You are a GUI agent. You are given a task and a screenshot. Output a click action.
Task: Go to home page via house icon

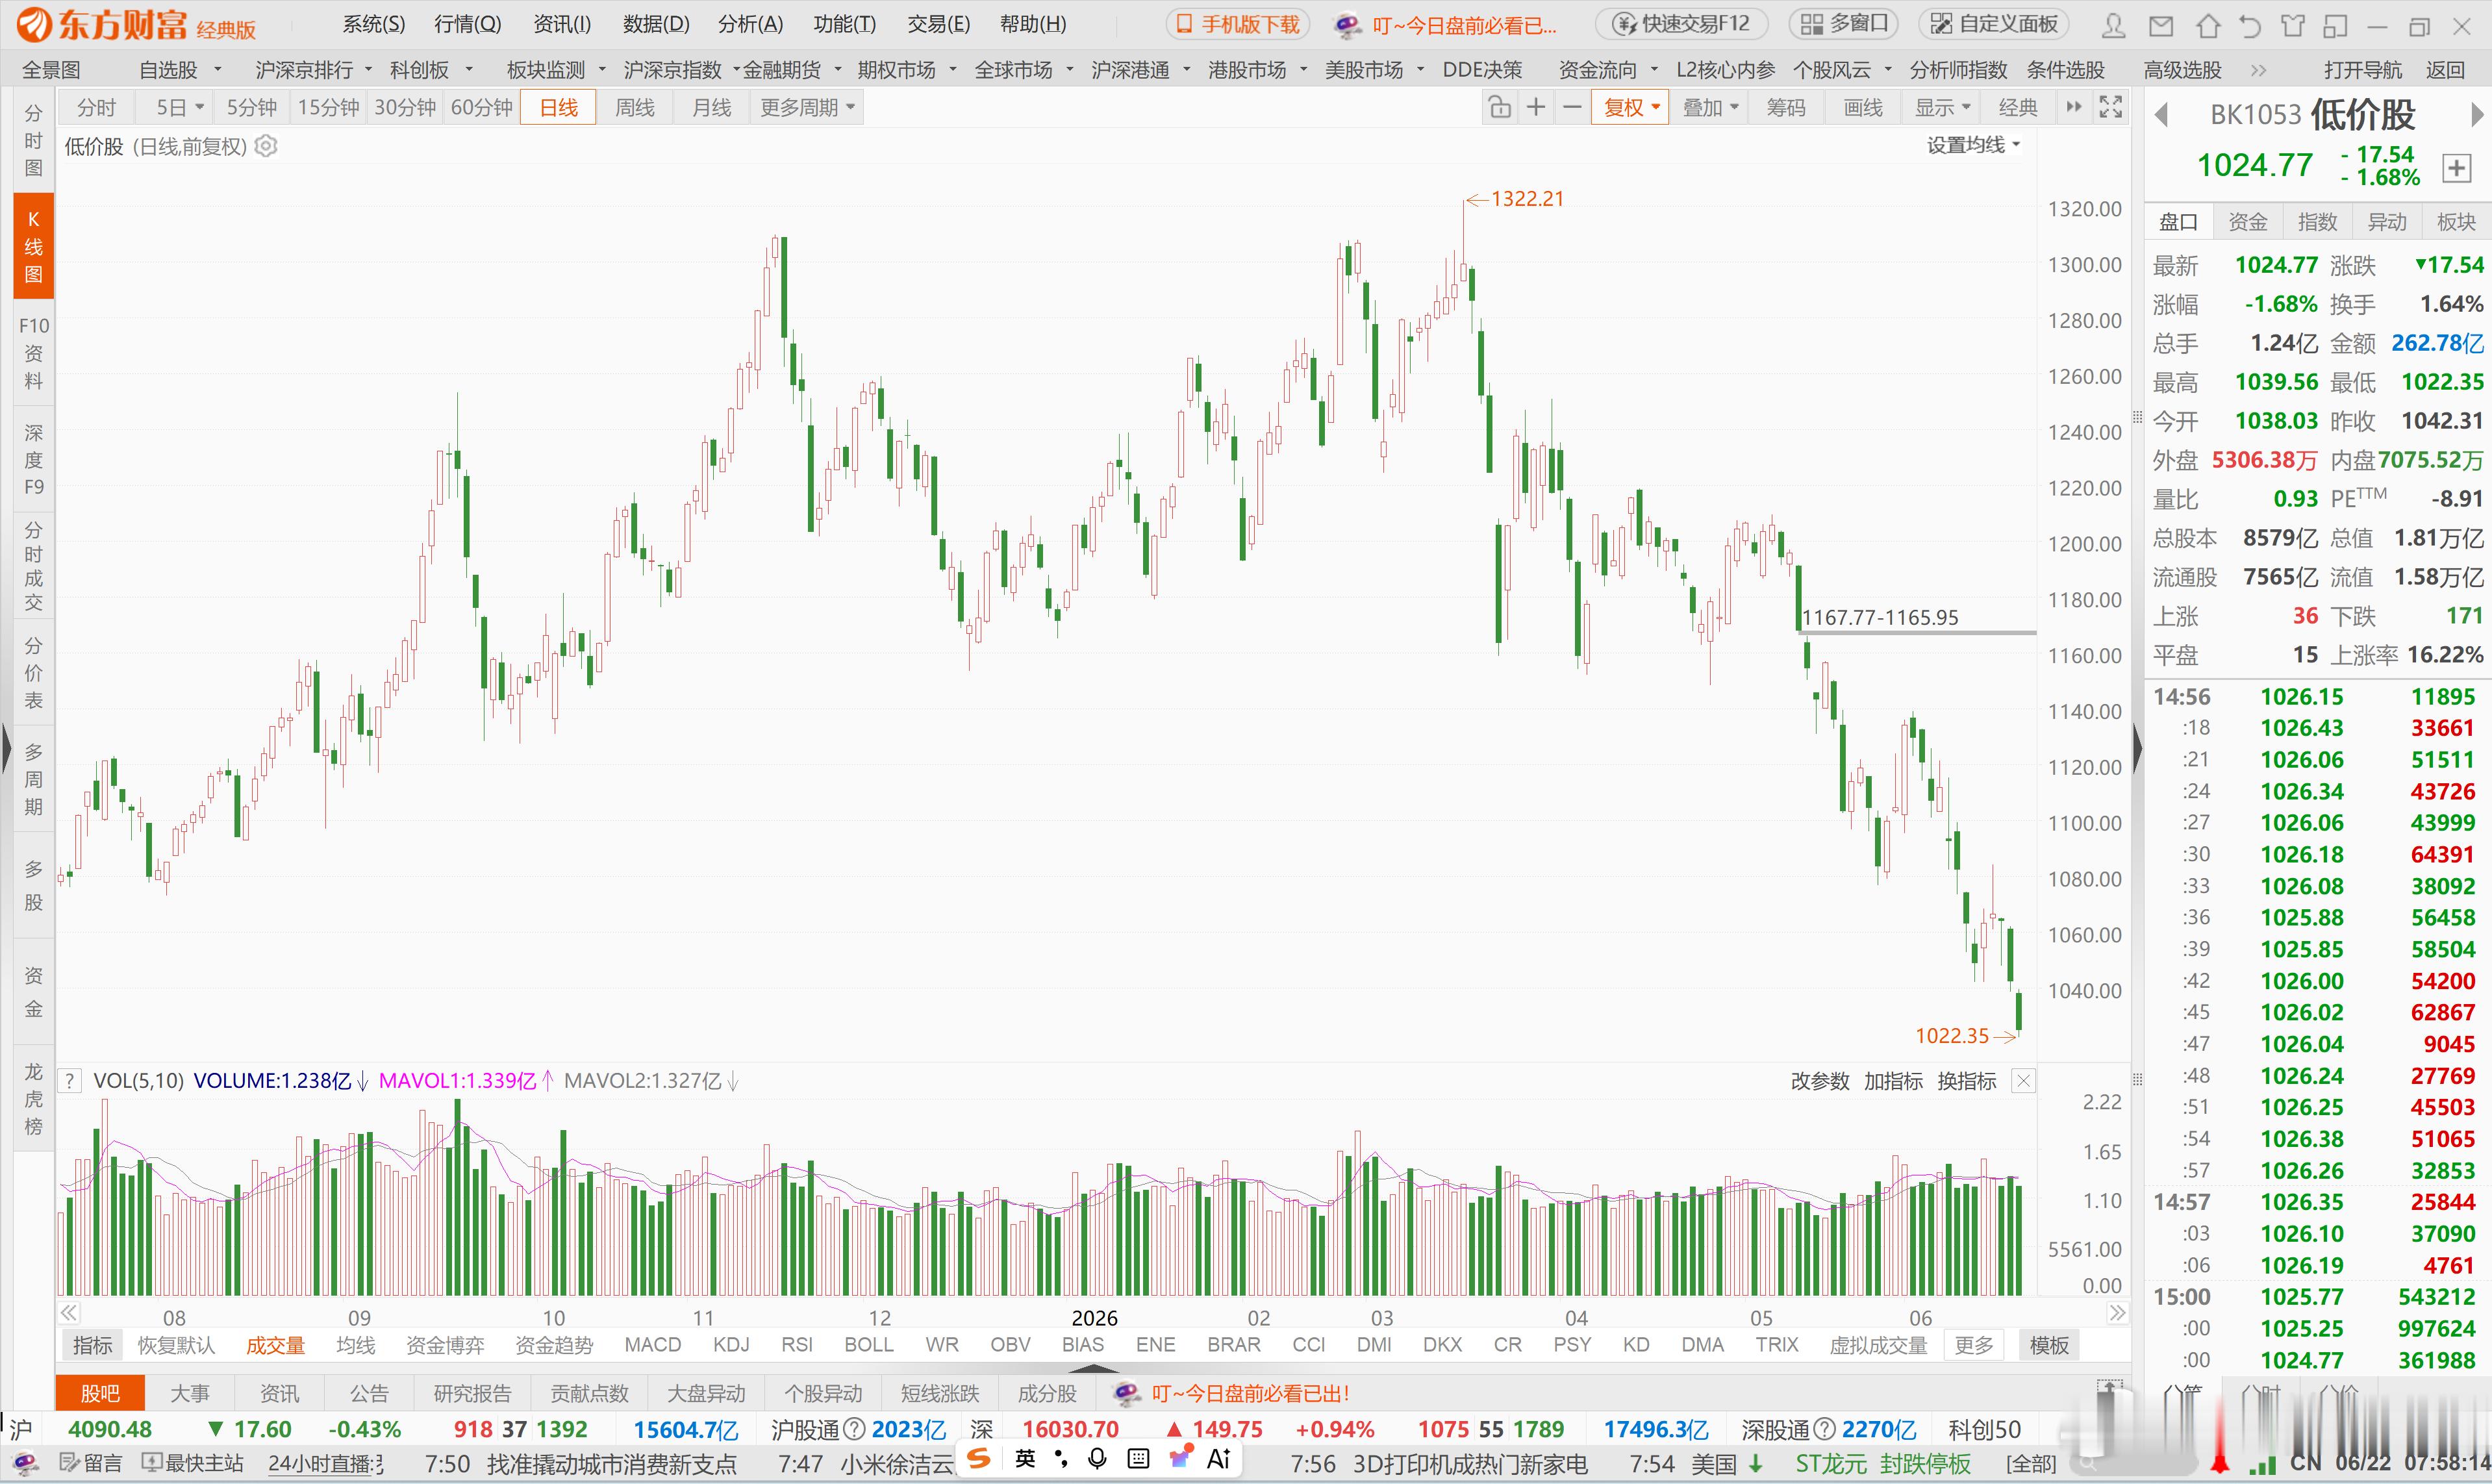[2208, 25]
